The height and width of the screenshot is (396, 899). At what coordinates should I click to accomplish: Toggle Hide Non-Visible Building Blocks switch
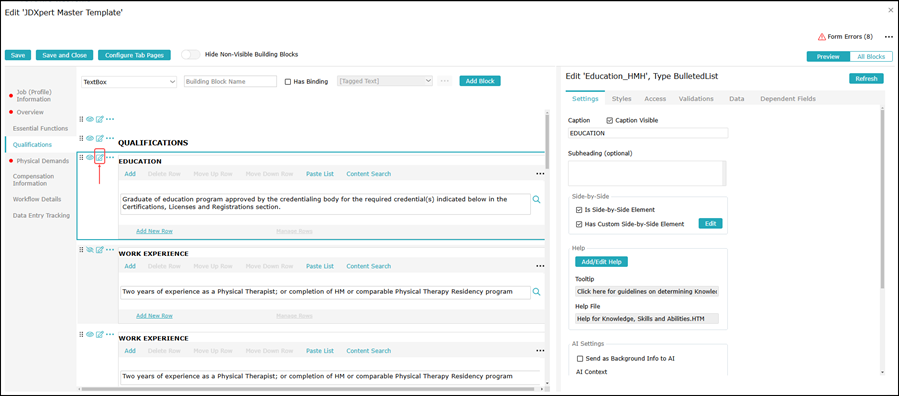(x=191, y=55)
